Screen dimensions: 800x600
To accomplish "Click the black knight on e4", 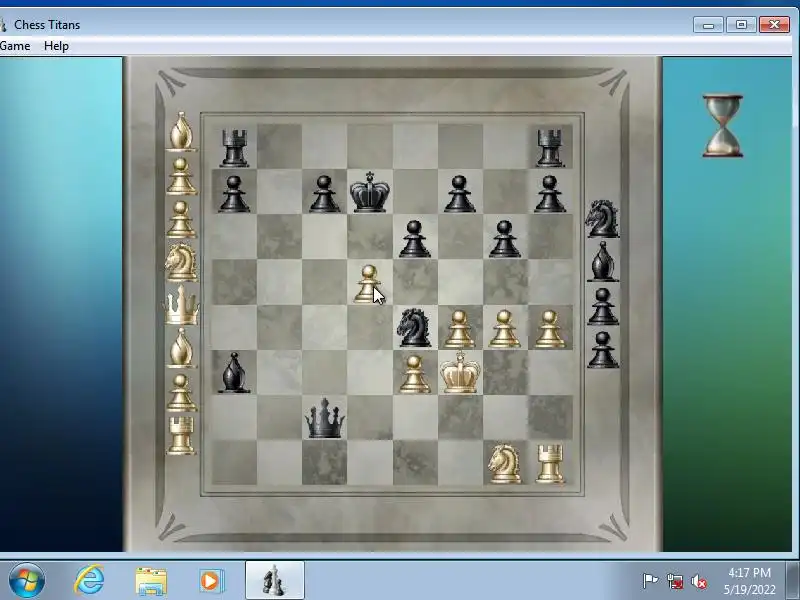I will pos(414,327).
